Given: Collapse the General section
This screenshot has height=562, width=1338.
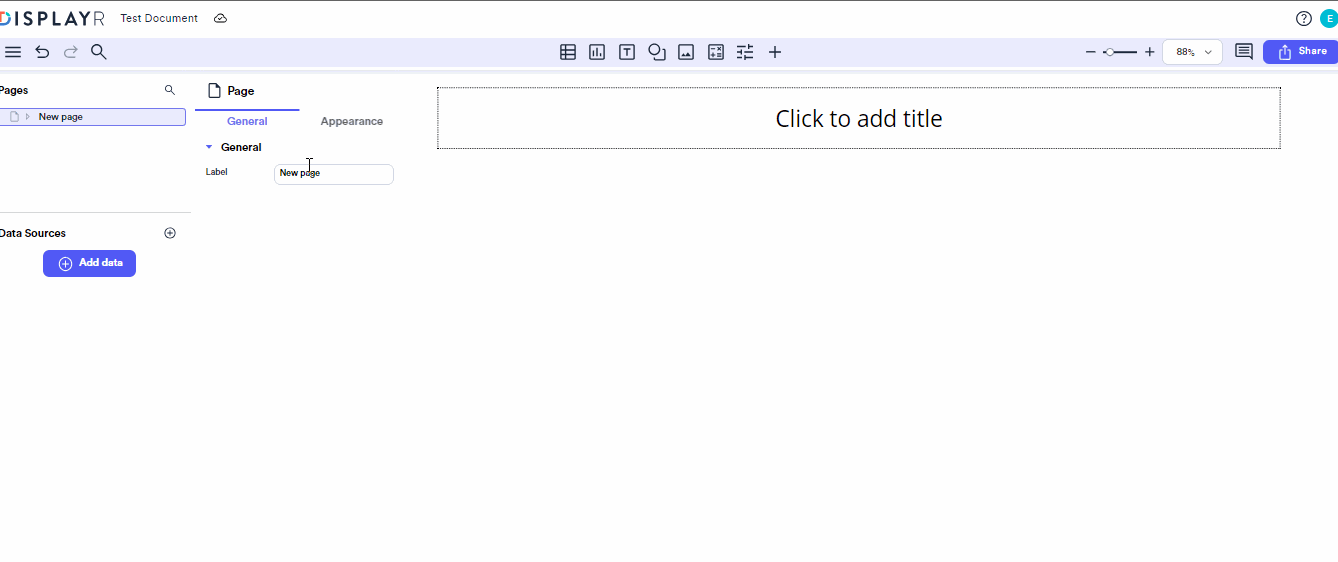Looking at the screenshot, I should [209, 147].
